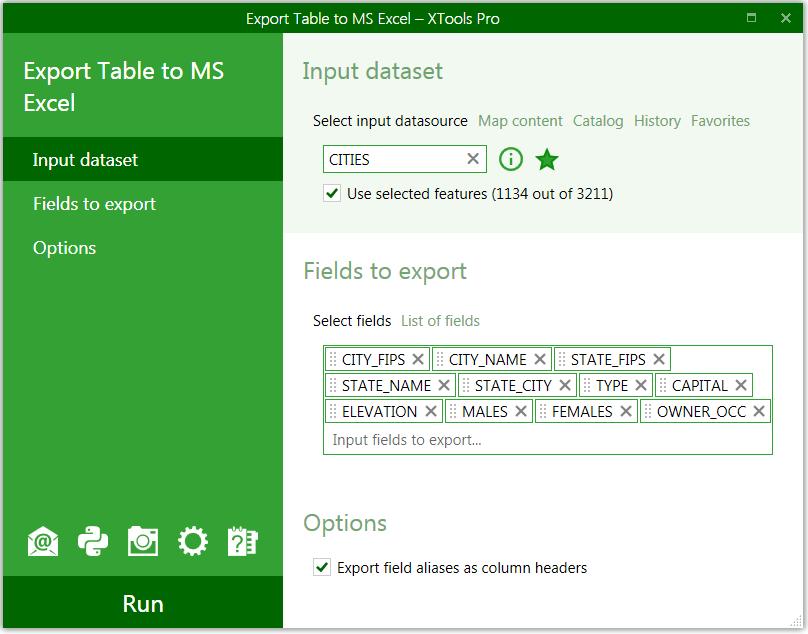This screenshot has width=808, height=634.
Task: Remove the OWNER_OCC field tag
Action: point(759,411)
